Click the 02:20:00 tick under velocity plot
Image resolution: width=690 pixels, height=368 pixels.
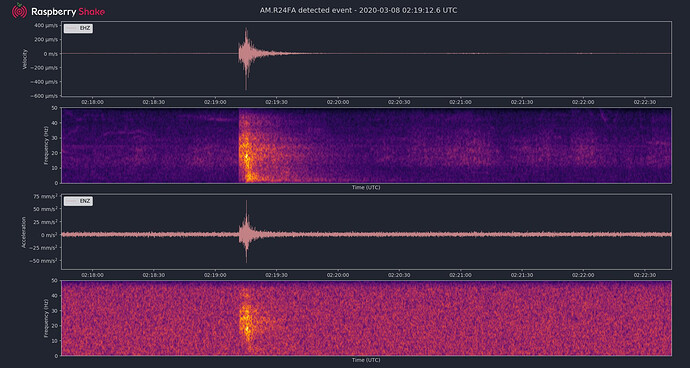click(338, 102)
